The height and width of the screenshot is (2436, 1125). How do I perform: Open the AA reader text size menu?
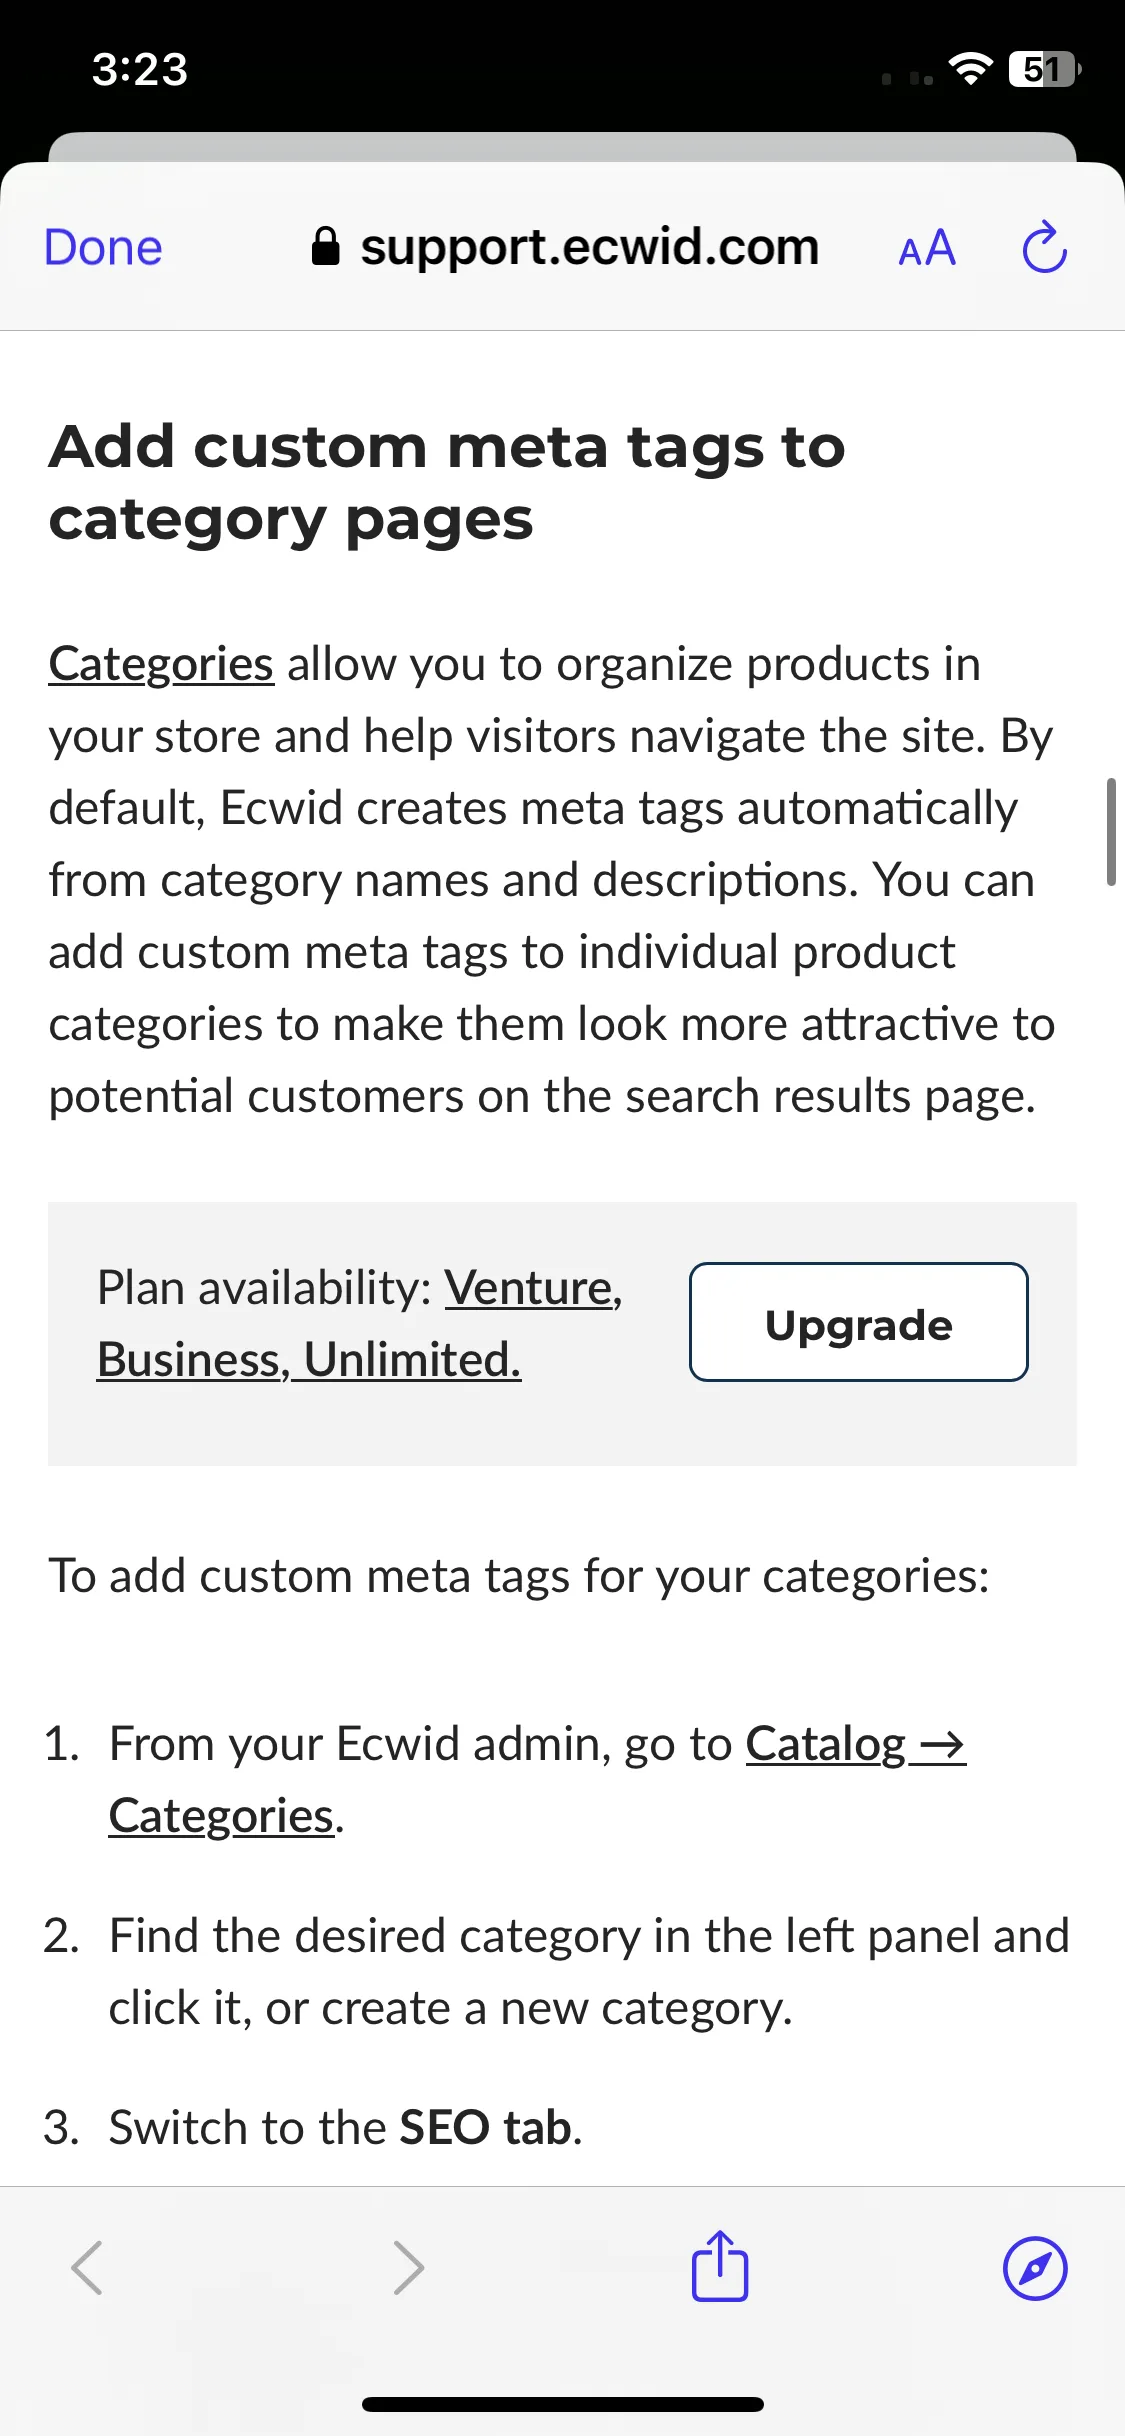click(x=927, y=248)
